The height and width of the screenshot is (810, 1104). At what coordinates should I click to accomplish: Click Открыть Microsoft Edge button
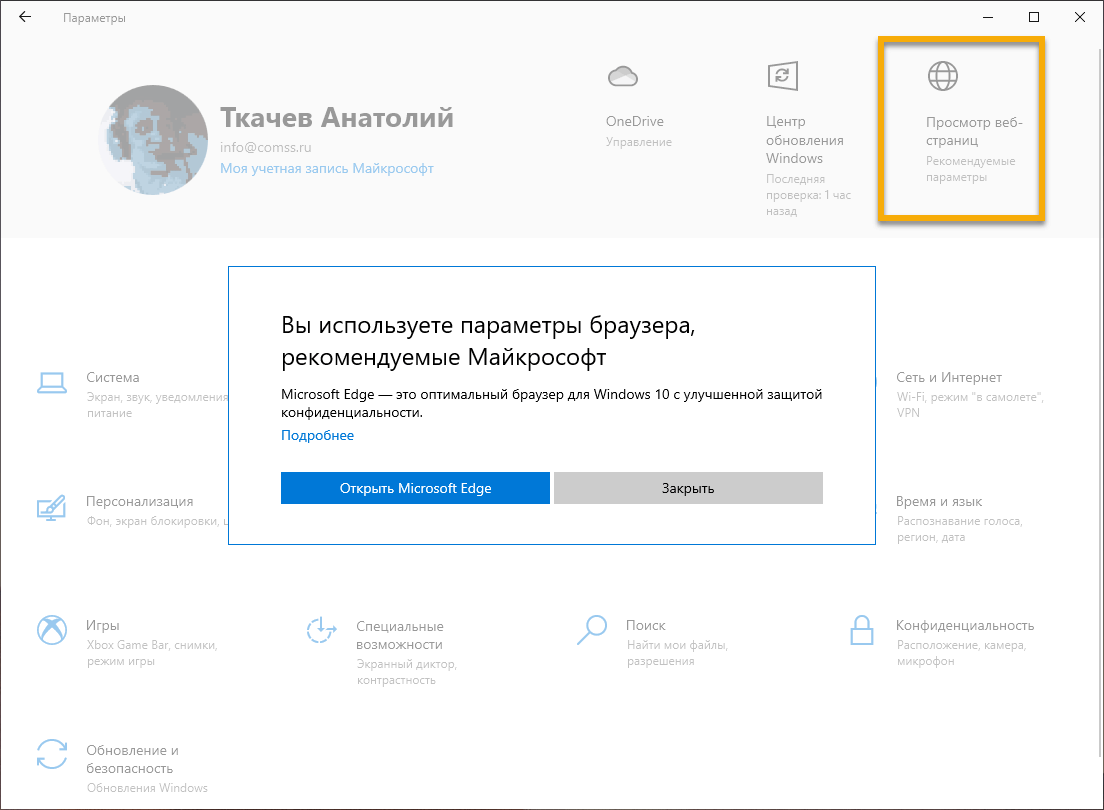(x=415, y=488)
